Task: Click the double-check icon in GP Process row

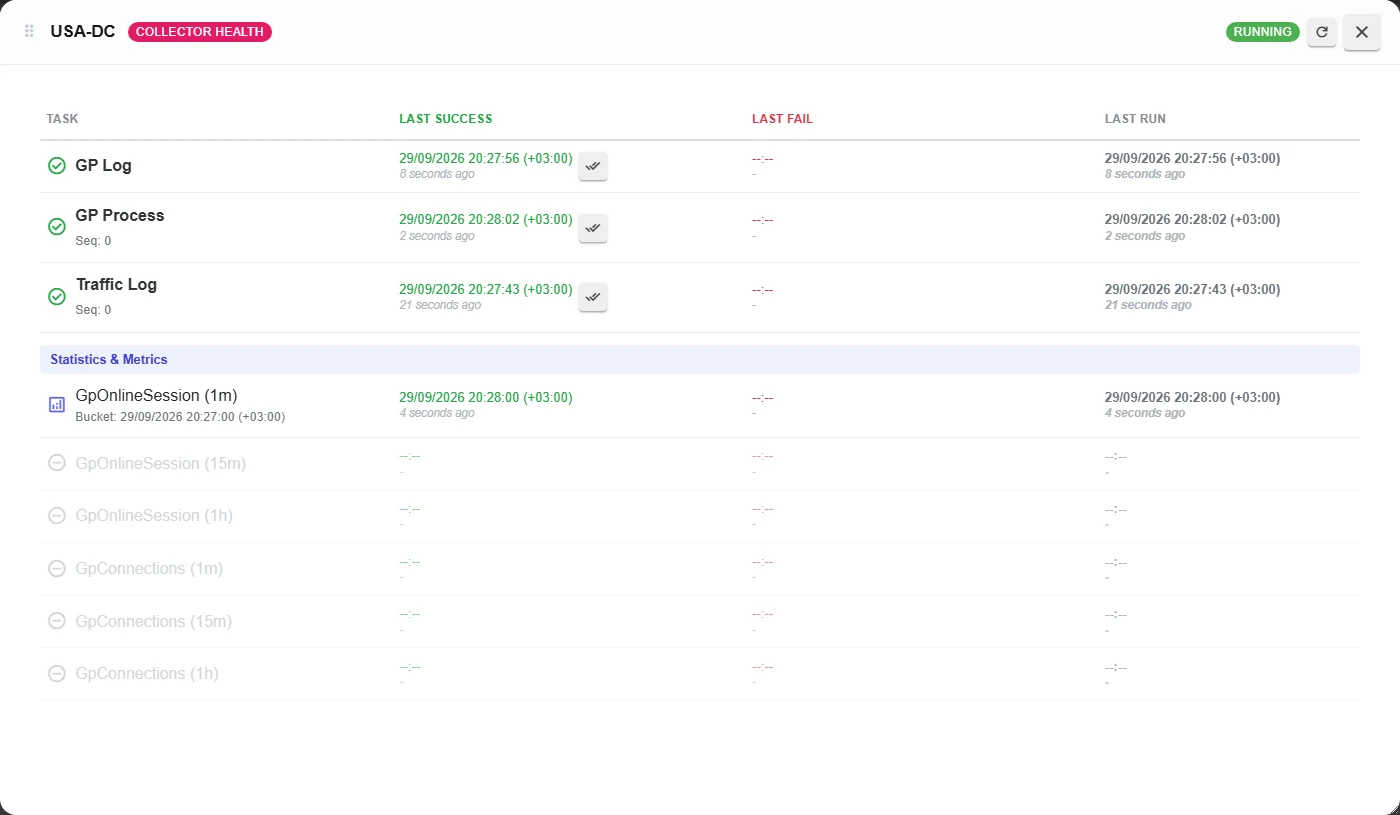Action: pos(593,228)
